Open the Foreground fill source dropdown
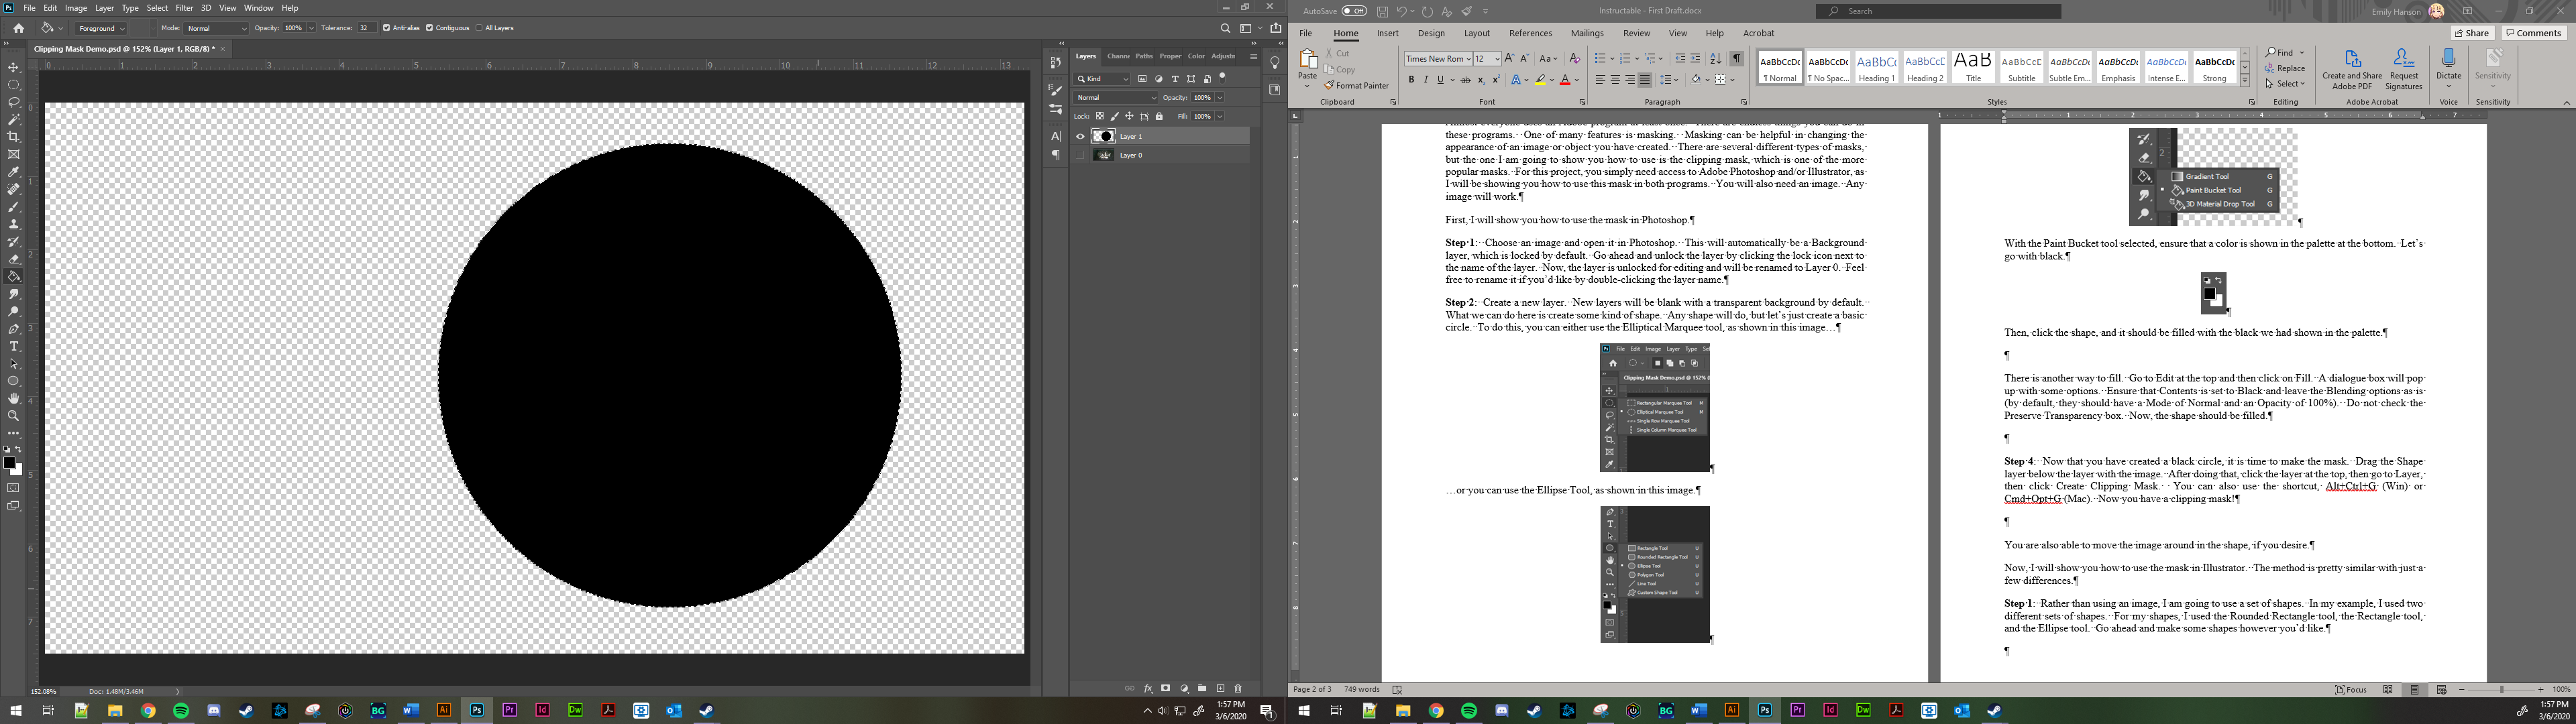Viewport: 2576px width, 724px height. (101, 28)
